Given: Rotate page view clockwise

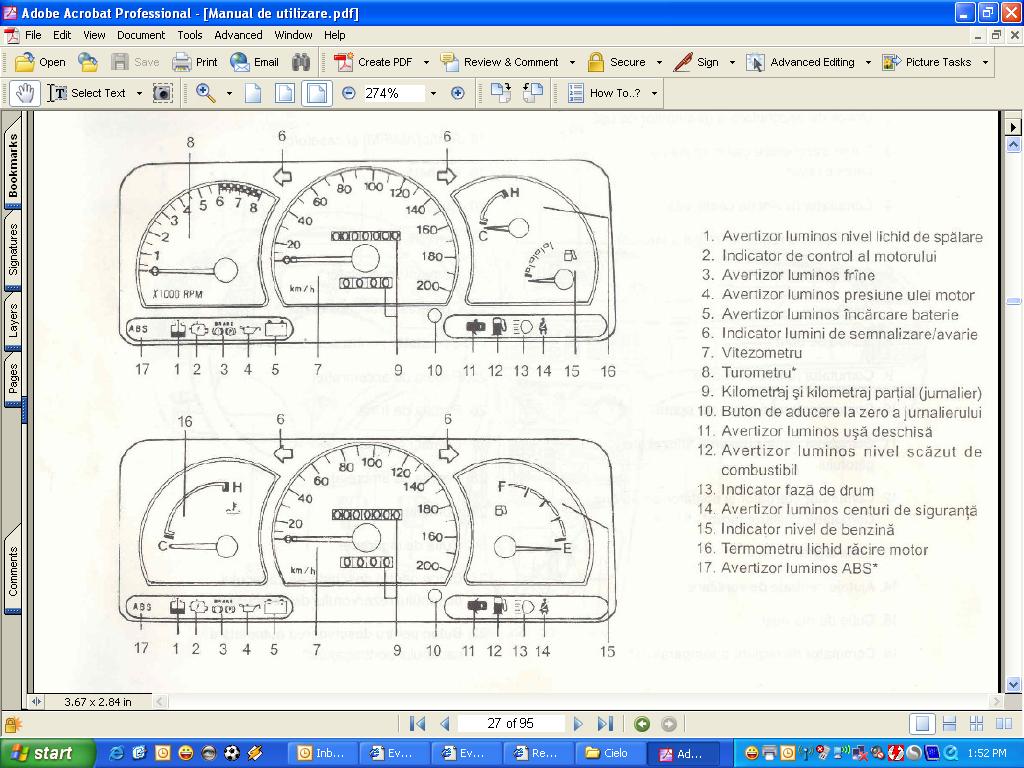Looking at the screenshot, I should coord(502,93).
